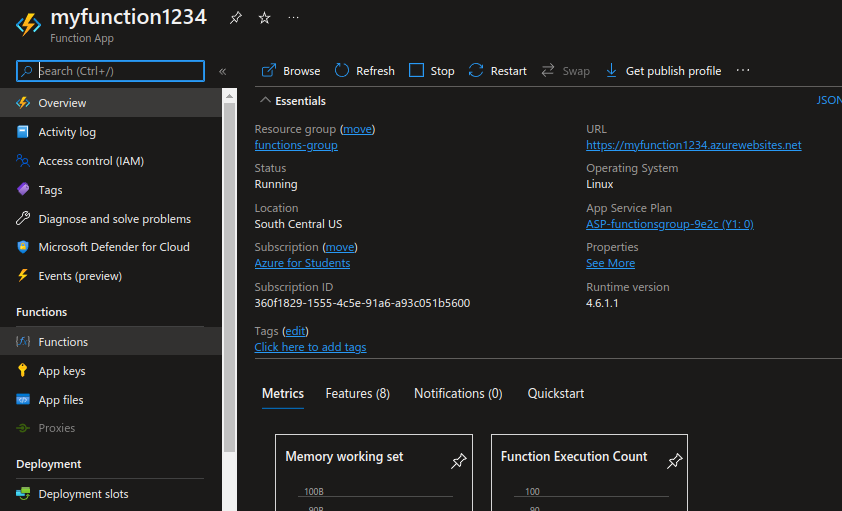Open Microsoft Defender for Cloud

pyautogui.click(x=111, y=247)
